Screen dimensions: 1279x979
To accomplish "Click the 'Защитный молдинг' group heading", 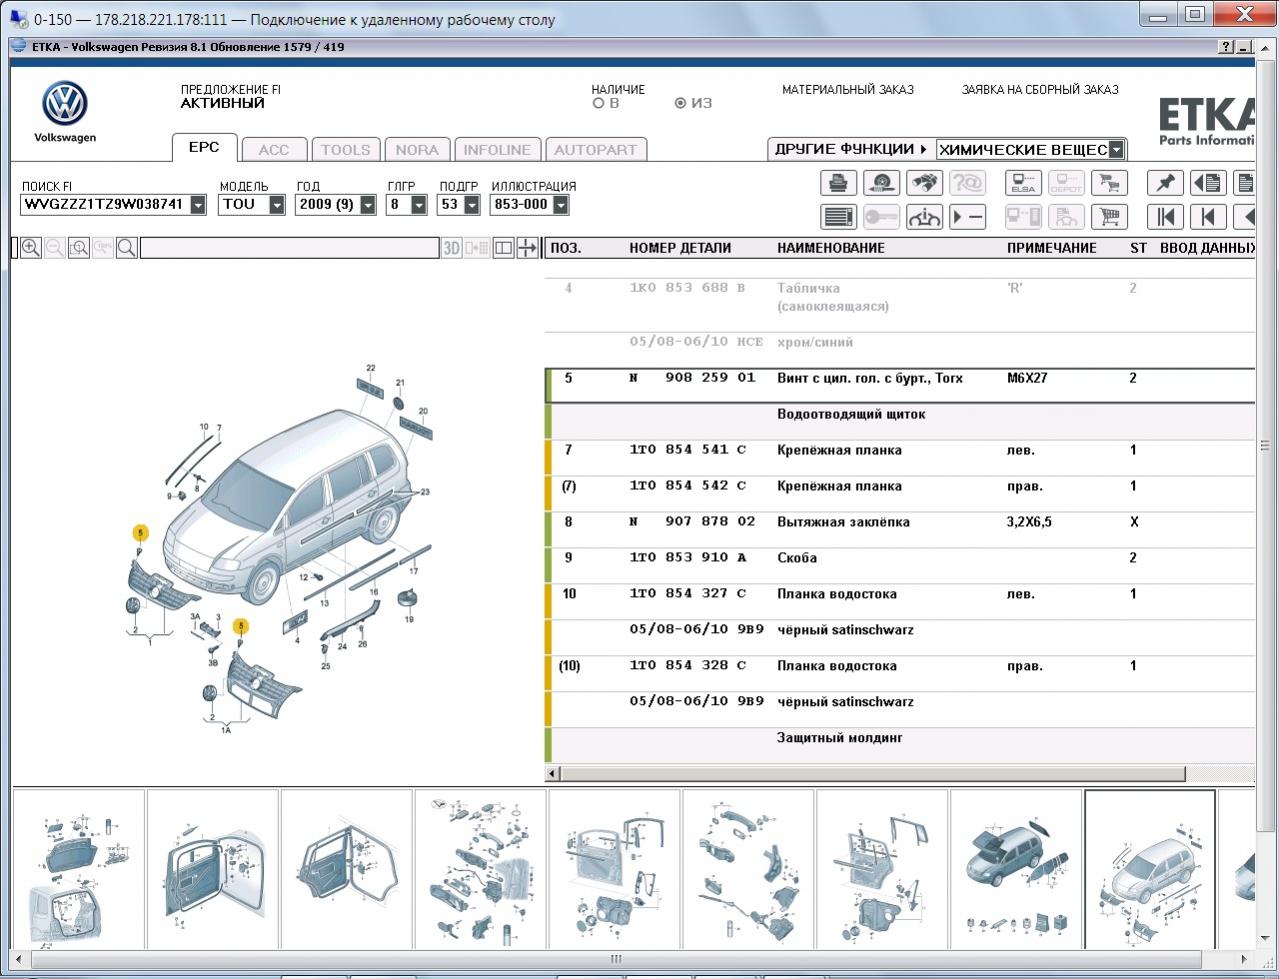I will pos(840,738).
